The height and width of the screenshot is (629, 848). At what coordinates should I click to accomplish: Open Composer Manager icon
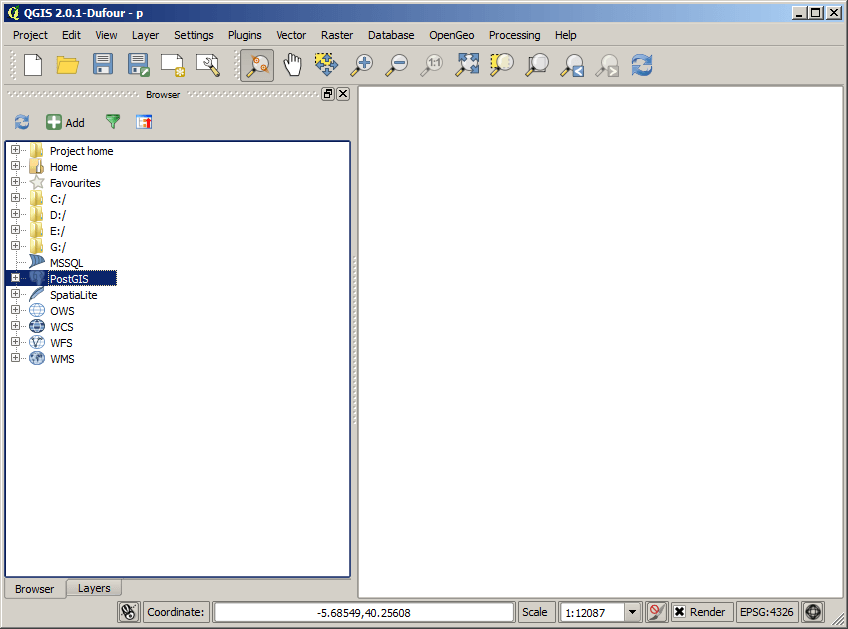tap(208, 65)
